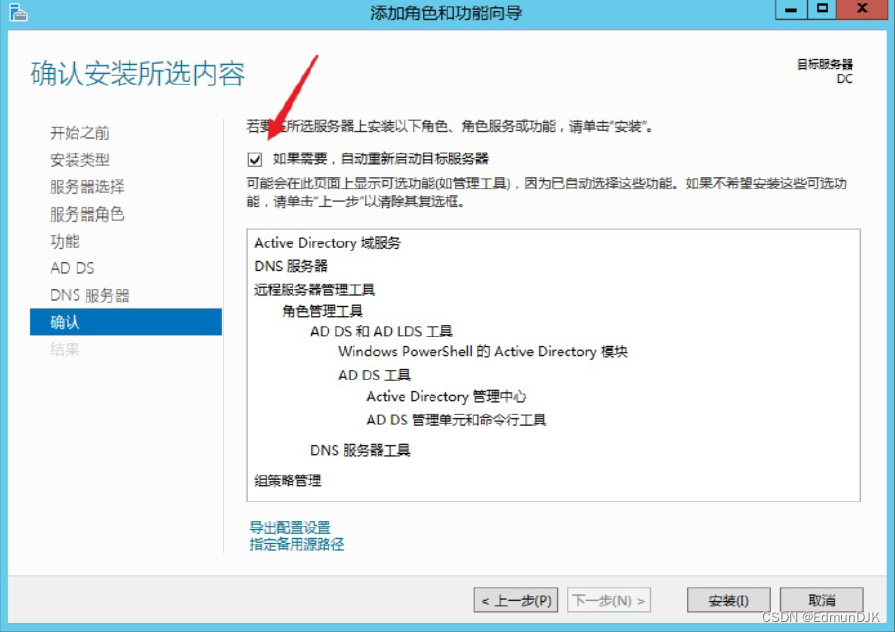Select the 服务器角色 step in the sidebar
Image resolution: width=895 pixels, height=632 pixels.
pos(87,214)
